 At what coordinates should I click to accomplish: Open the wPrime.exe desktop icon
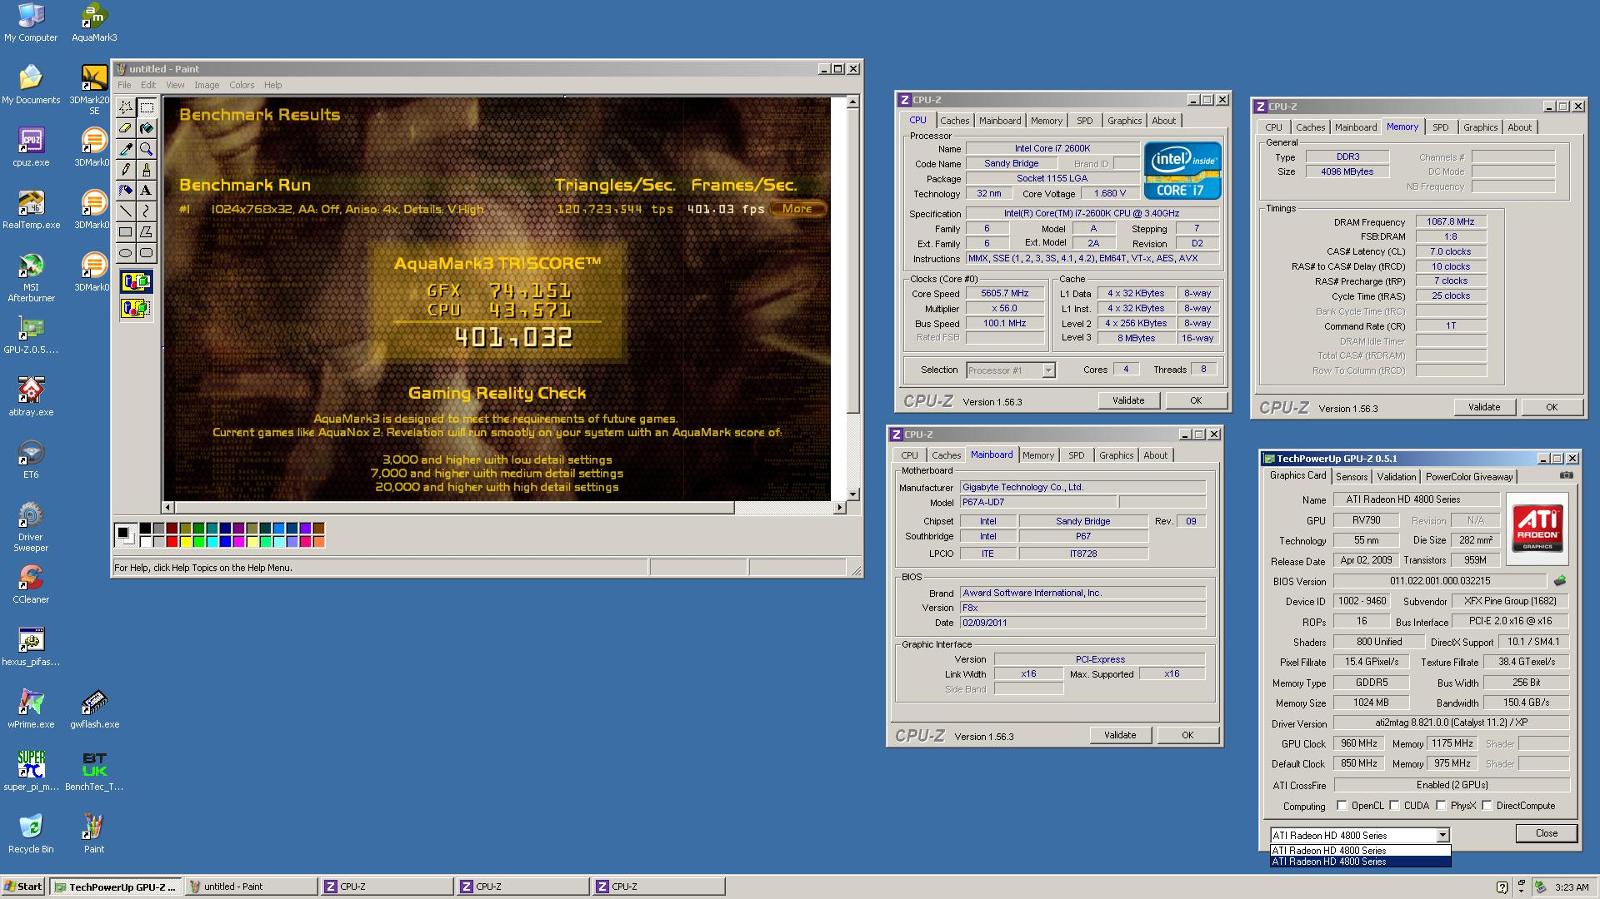31,709
